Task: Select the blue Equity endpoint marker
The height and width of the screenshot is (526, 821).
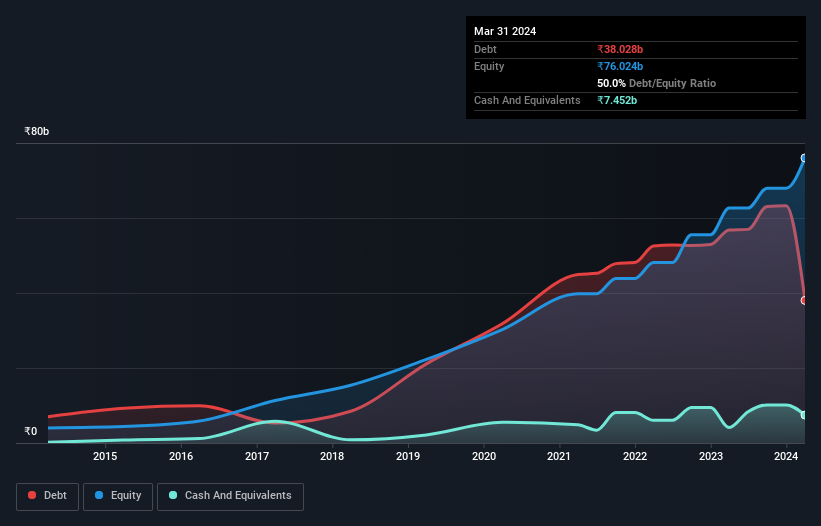Action: pos(804,158)
